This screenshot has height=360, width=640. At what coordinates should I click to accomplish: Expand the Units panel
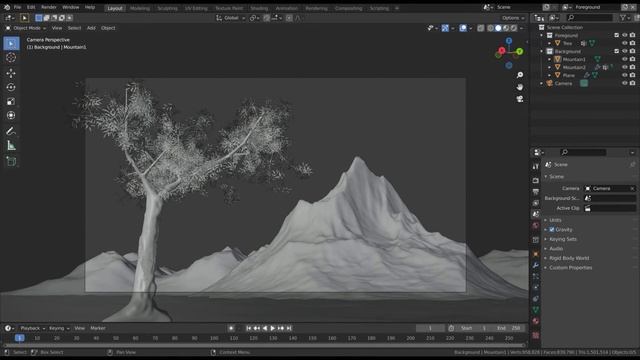(555, 220)
